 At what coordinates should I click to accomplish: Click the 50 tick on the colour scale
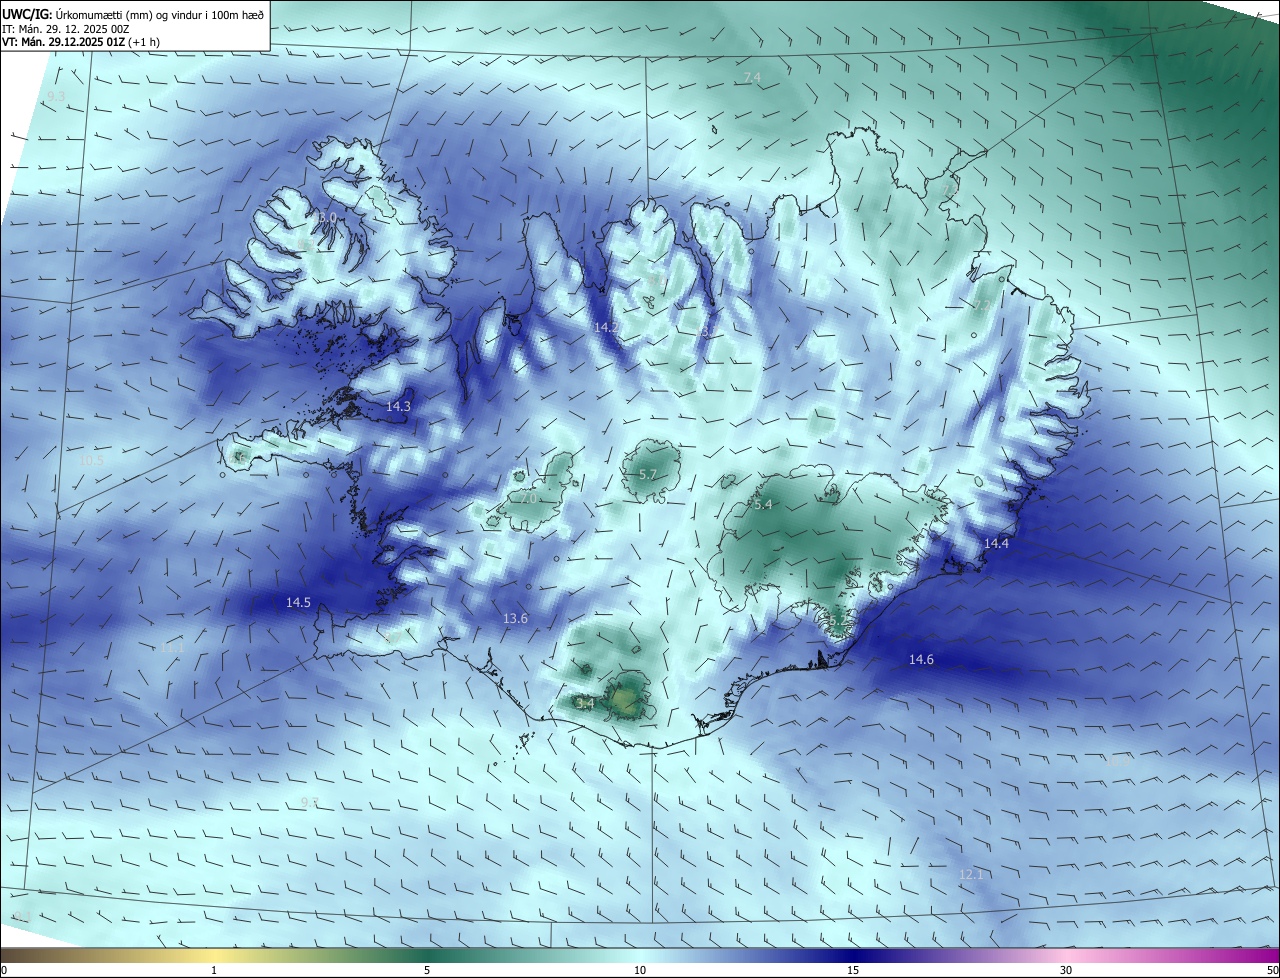tap(1272, 970)
